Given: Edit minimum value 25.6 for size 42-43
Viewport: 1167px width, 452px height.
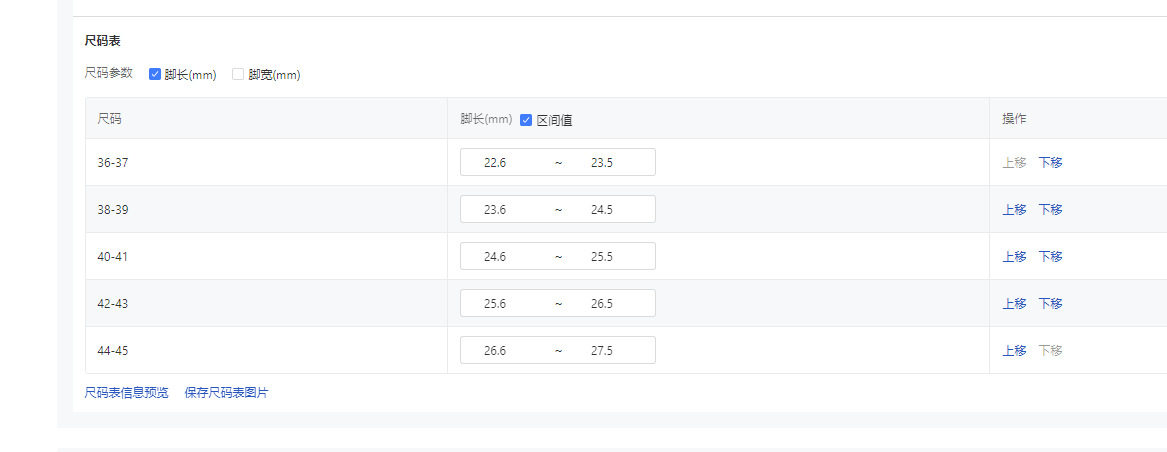Looking at the screenshot, I should tap(495, 303).
